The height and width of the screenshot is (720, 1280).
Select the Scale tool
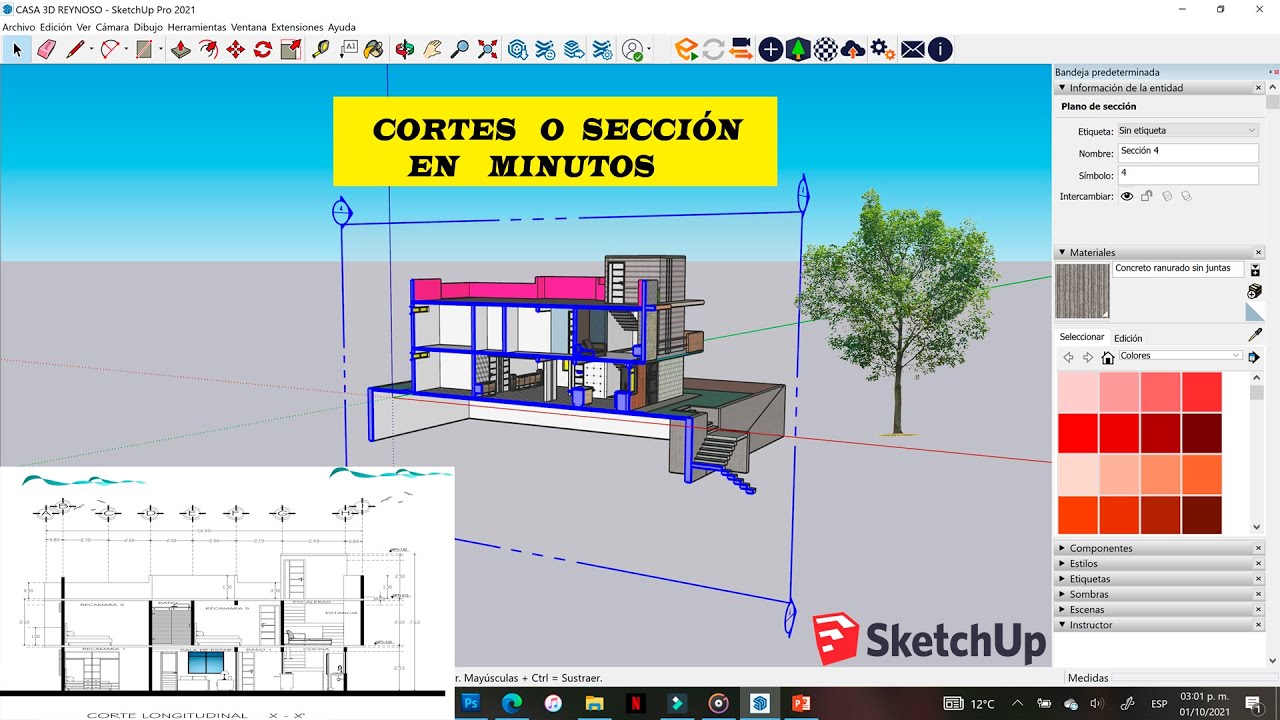(x=291, y=49)
